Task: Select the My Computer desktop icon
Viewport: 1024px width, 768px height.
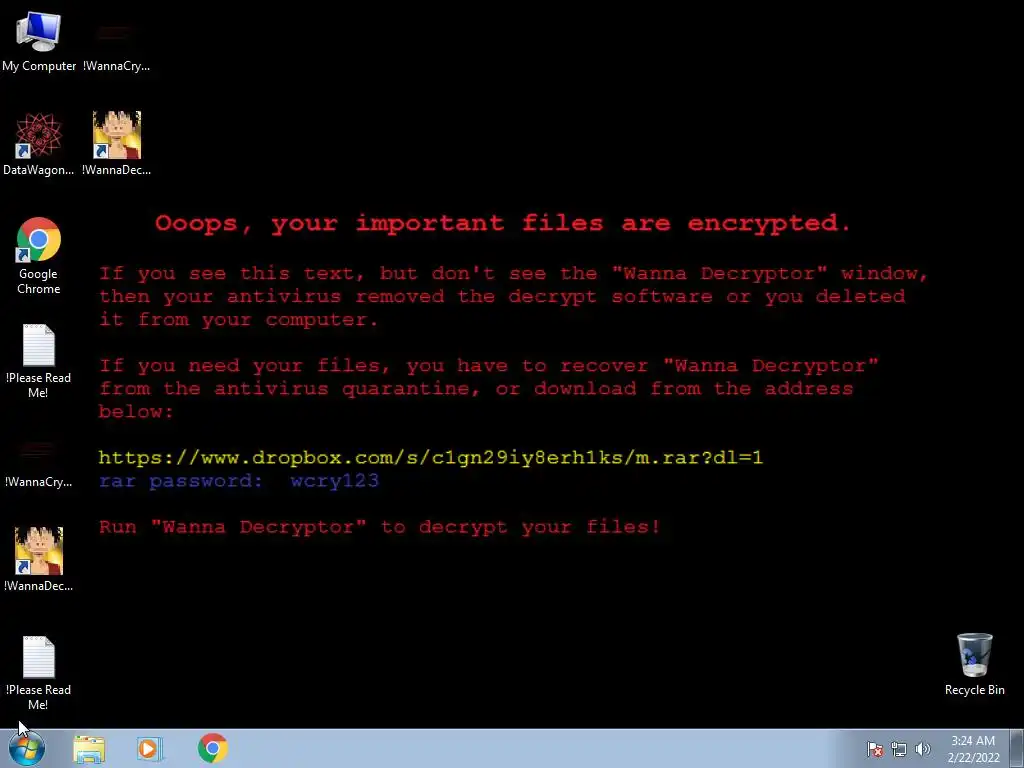Action: pyautogui.click(x=39, y=41)
